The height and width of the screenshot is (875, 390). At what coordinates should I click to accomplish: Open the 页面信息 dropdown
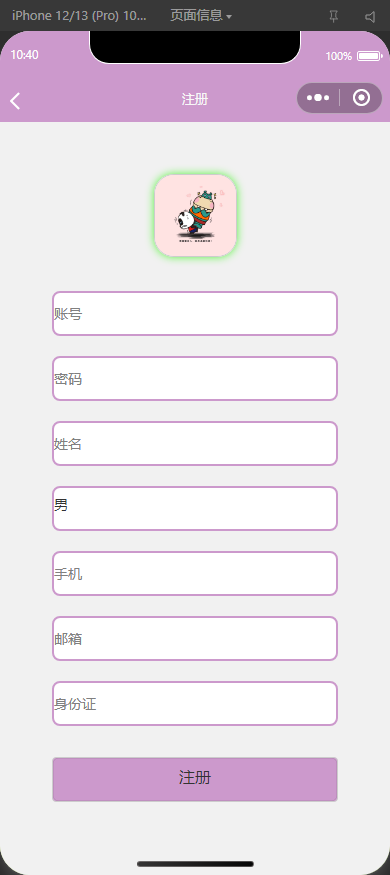(201, 16)
